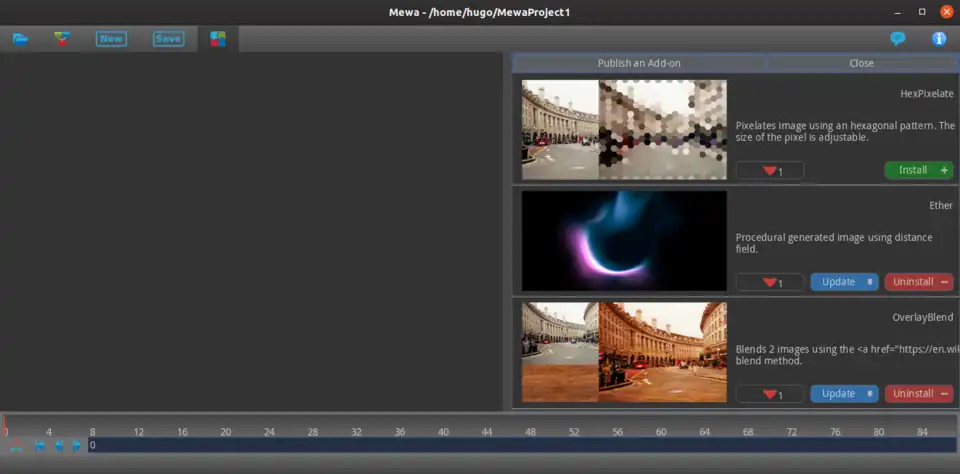This screenshot has height=474, width=960.
Task: Uninstall the OverlayBlend add-on
Action: click(x=918, y=394)
